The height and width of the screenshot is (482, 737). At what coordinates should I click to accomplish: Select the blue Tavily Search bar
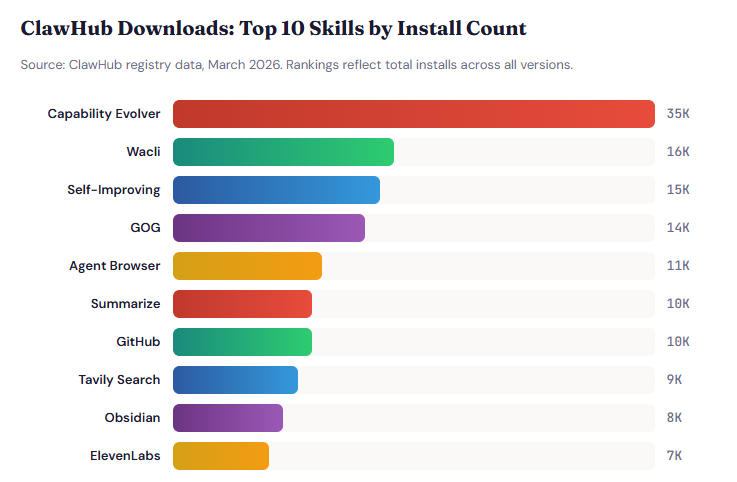tap(235, 380)
